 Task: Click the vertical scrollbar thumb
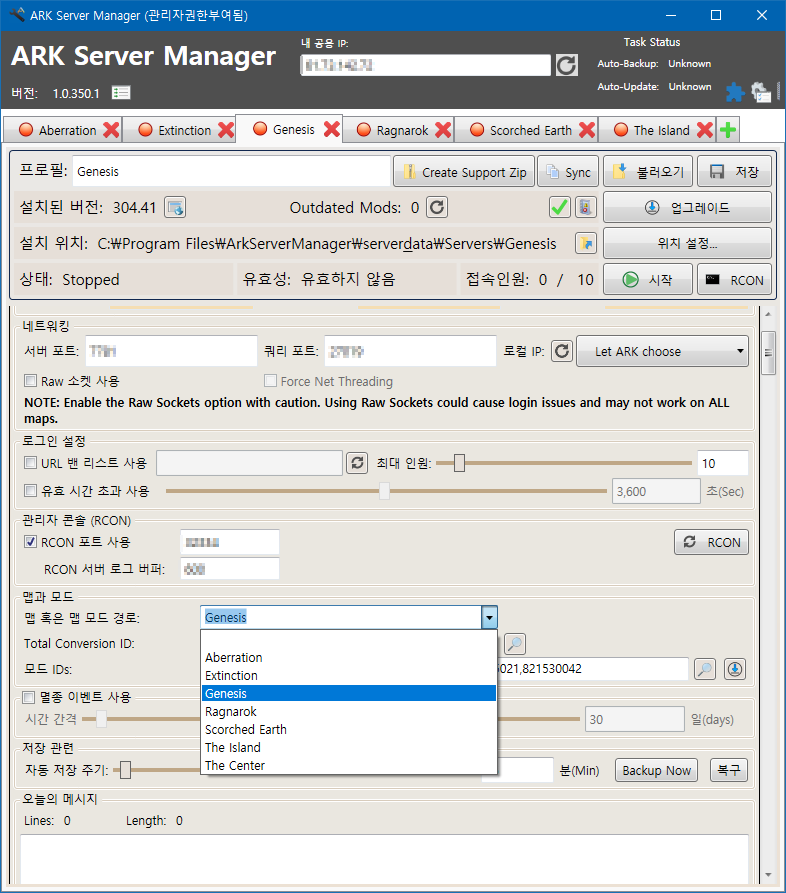coord(768,353)
